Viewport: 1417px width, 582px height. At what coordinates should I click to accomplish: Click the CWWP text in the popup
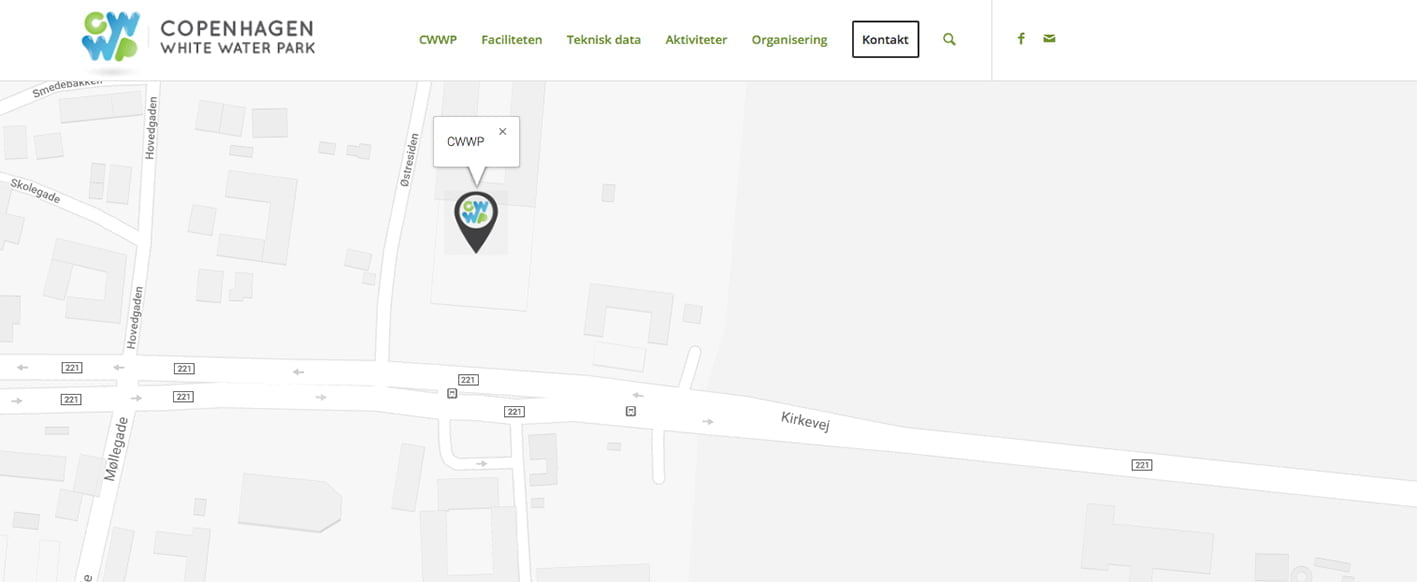(465, 142)
